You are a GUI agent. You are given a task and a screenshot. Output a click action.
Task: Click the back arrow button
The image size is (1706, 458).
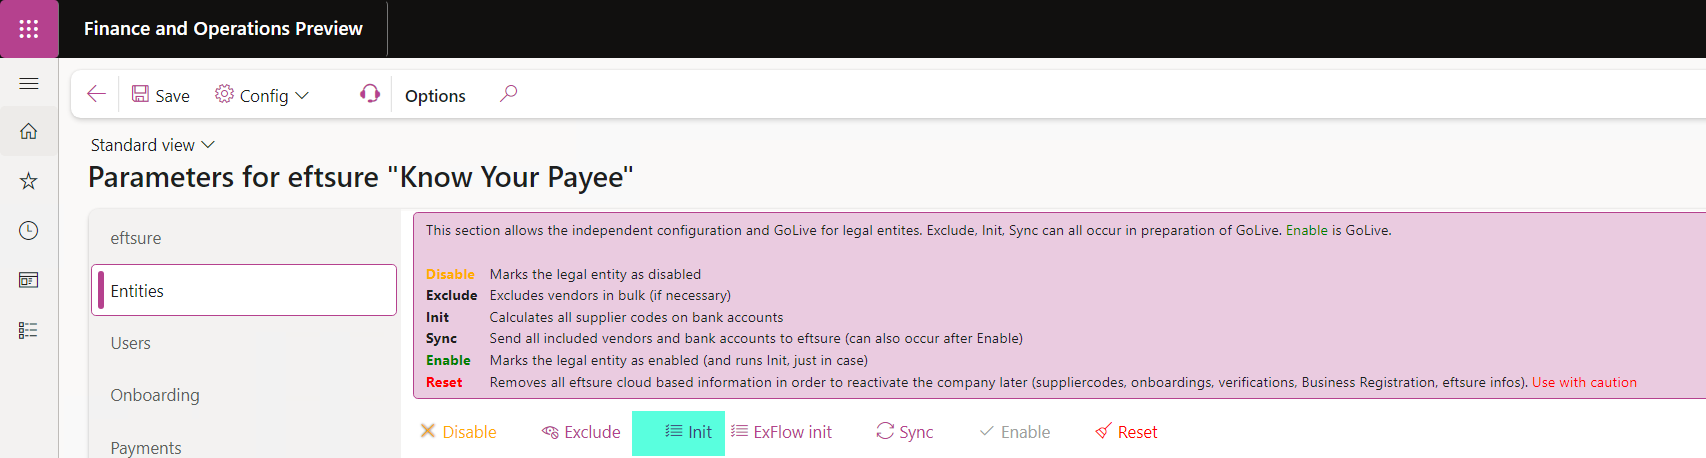(96, 94)
